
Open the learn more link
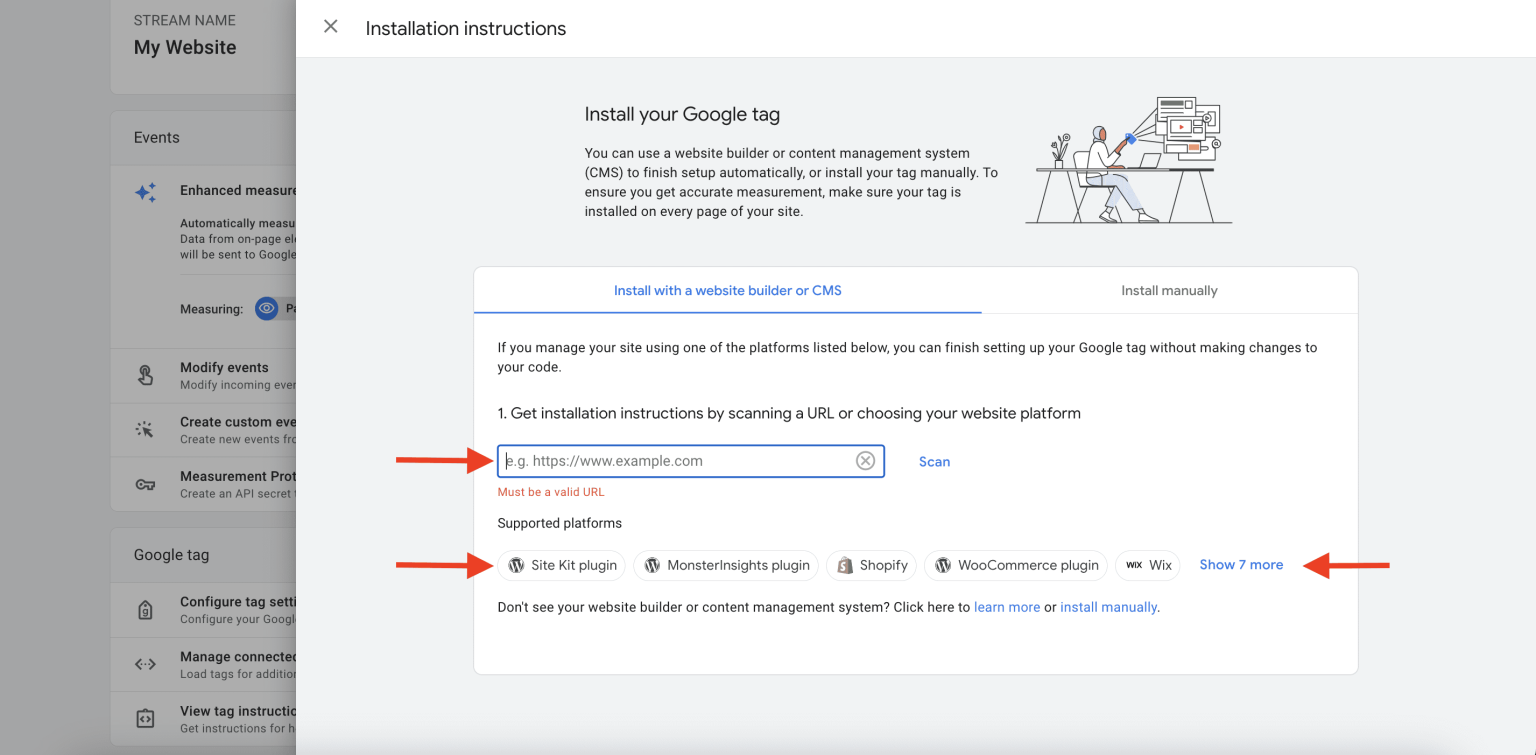point(1007,607)
